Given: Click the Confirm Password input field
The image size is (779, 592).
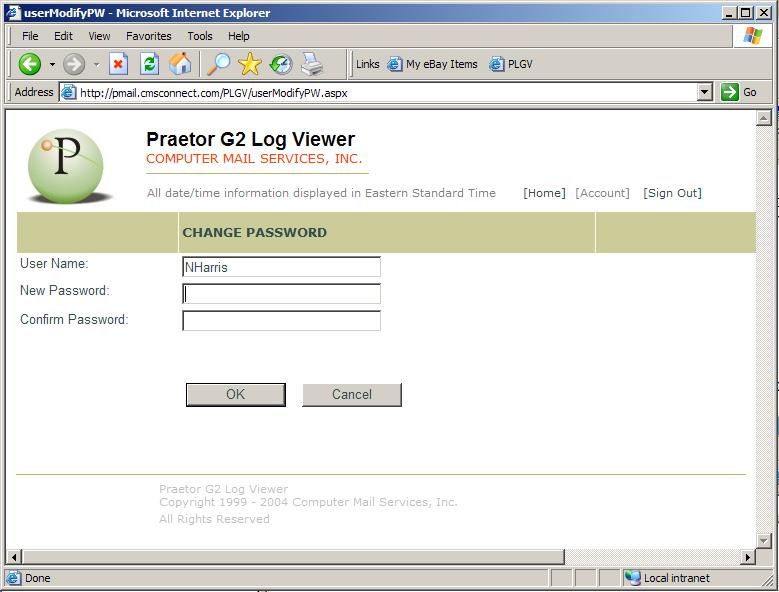Looking at the screenshot, I should [281, 320].
